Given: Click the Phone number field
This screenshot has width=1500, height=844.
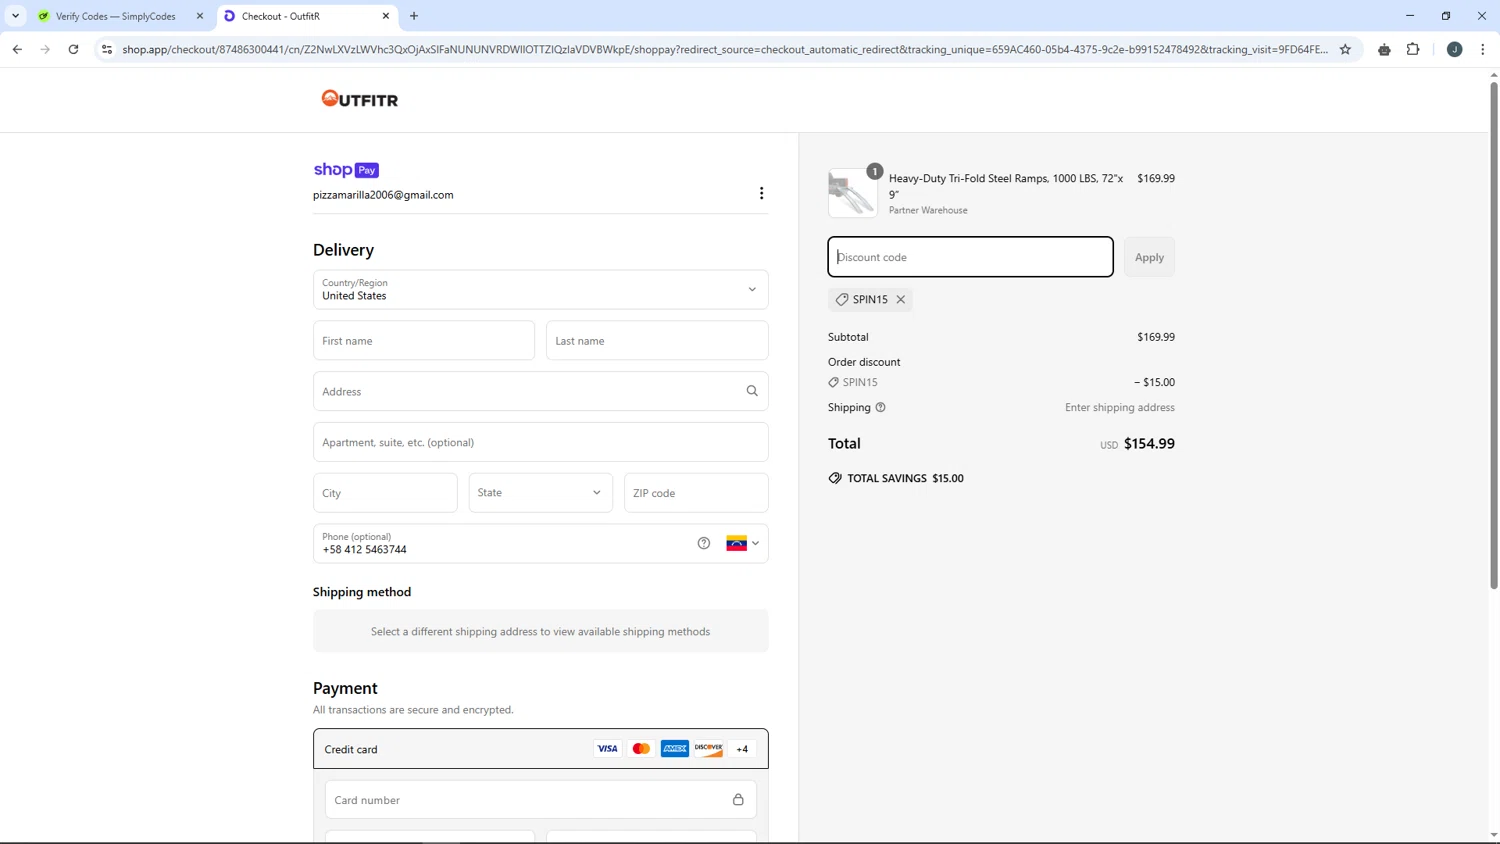Looking at the screenshot, I should click(x=541, y=543).
